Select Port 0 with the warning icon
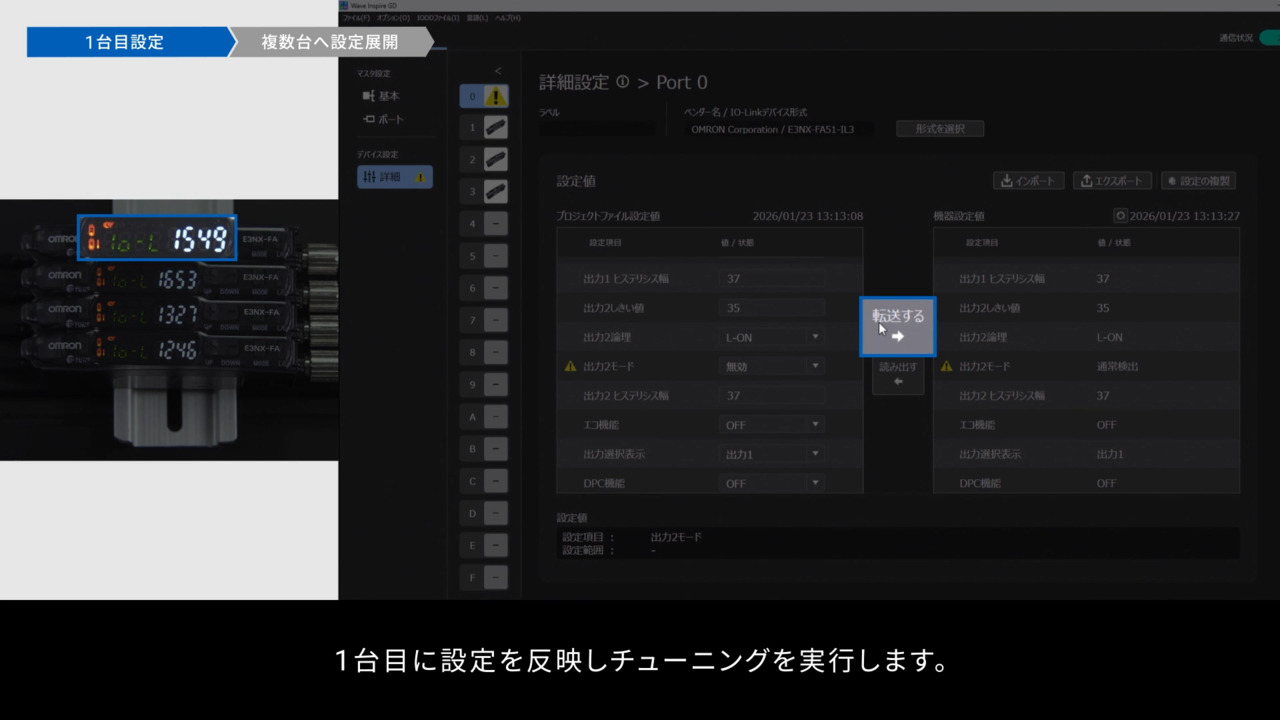This screenshot has width=1280, height=720. click(484, 96)
